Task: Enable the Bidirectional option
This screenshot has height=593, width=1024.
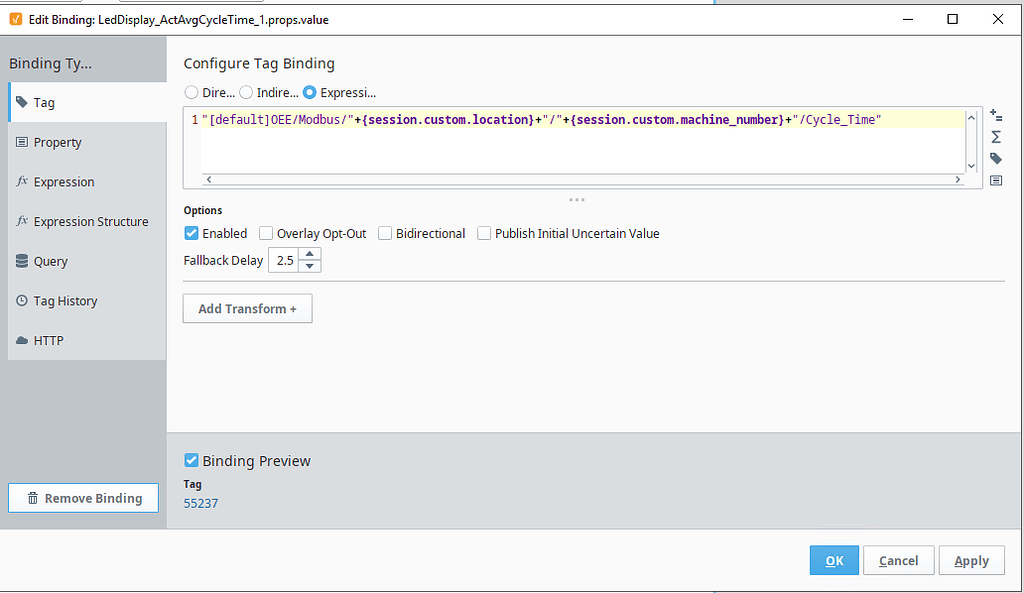Action: [x=385, y=233]
